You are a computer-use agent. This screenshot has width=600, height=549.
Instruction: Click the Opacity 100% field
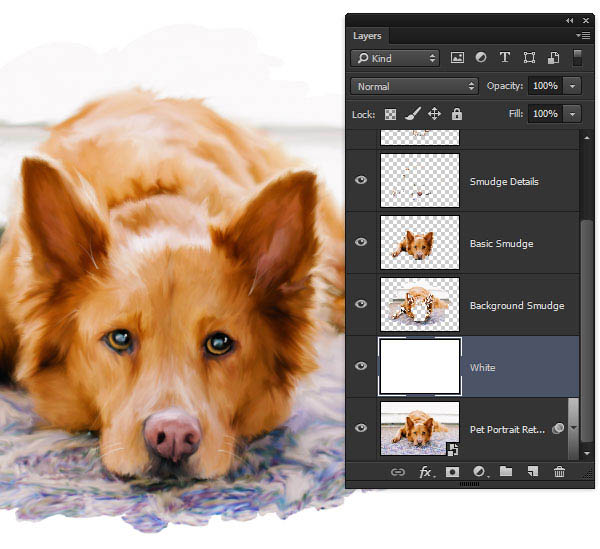[546, 86]
